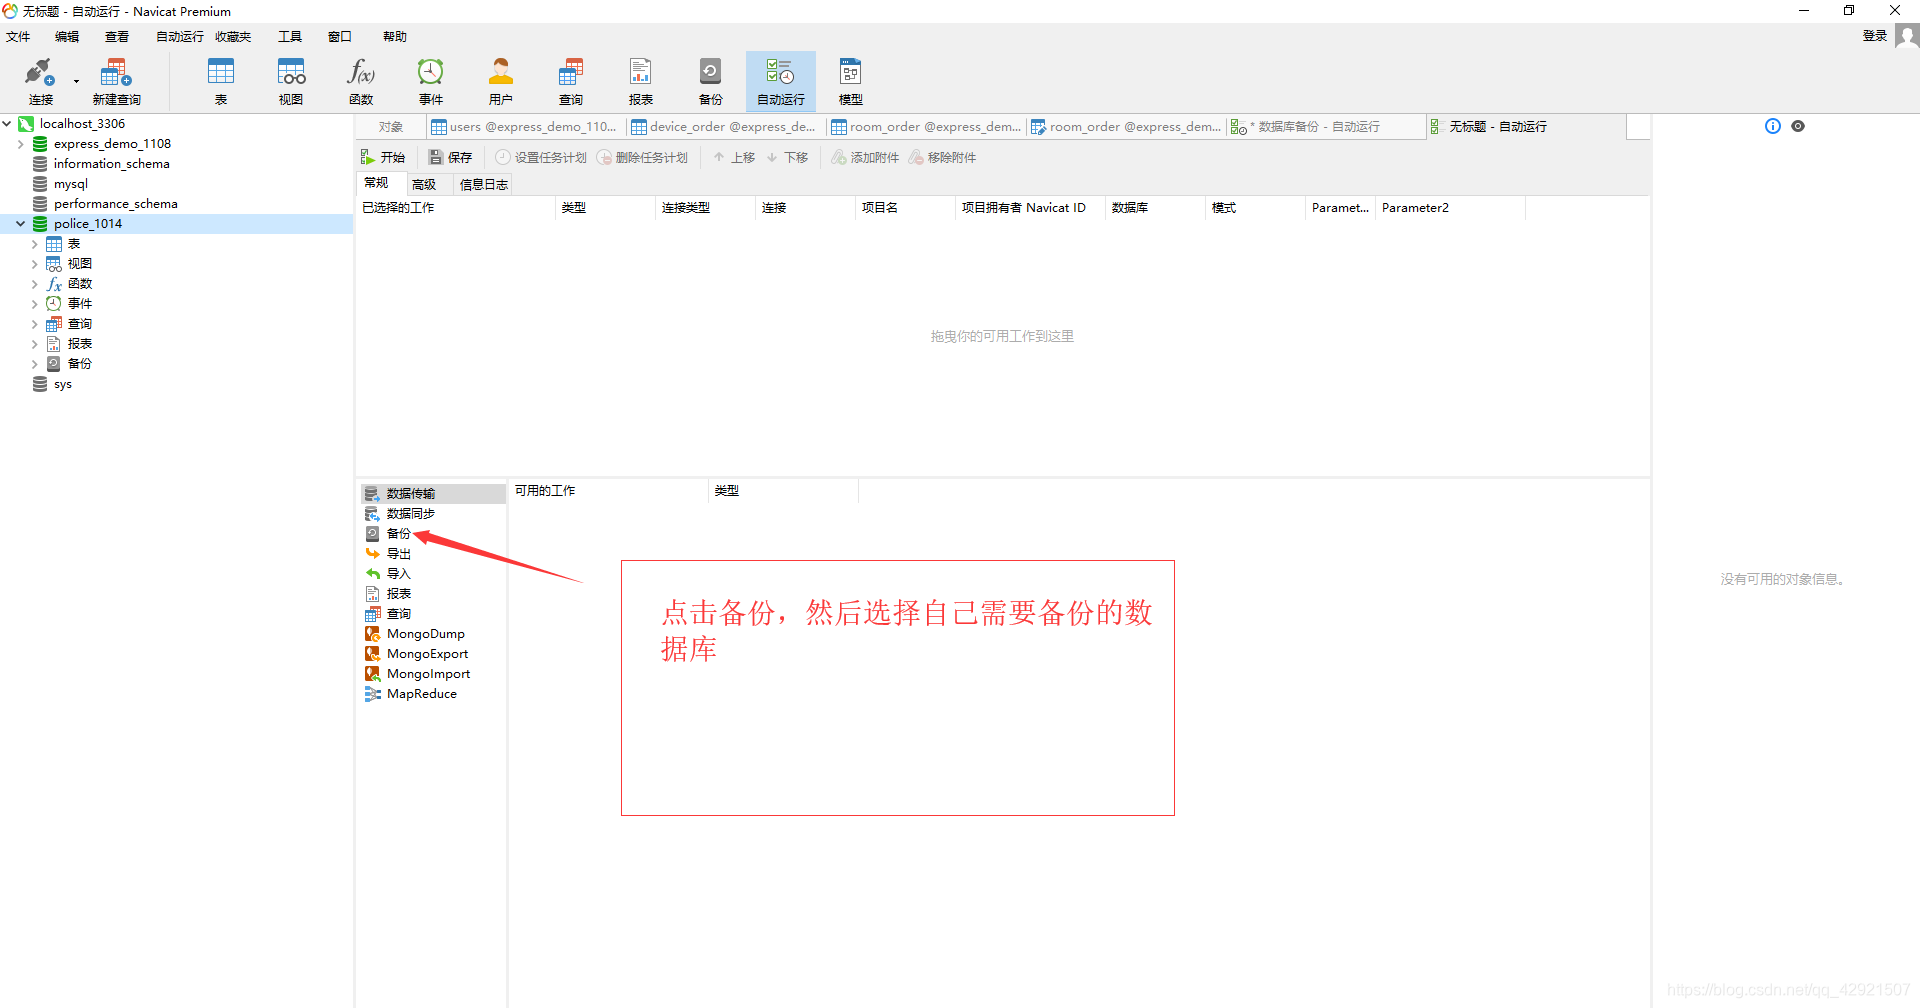
Task: Open the View (视图) toolbar icon
Action: pyautogui.click(x=291, y=80)
